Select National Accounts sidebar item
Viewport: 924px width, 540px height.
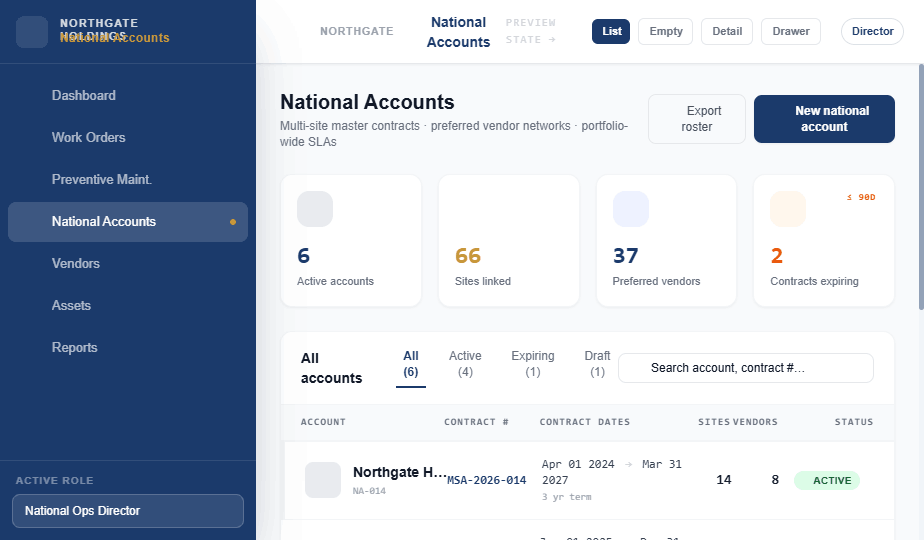128,222
